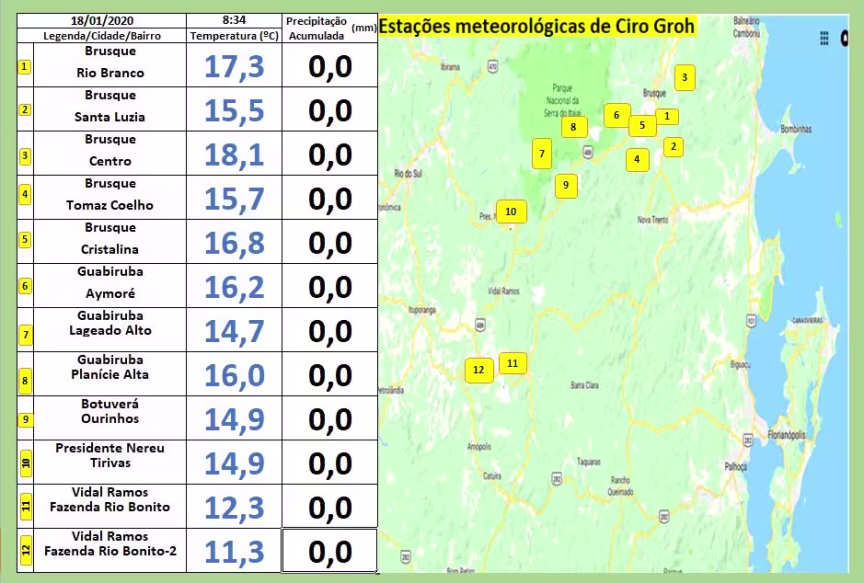Click the Estações meteorológicas de Ciro Groh title
864x583 pixels.
(x=539, y=27)
